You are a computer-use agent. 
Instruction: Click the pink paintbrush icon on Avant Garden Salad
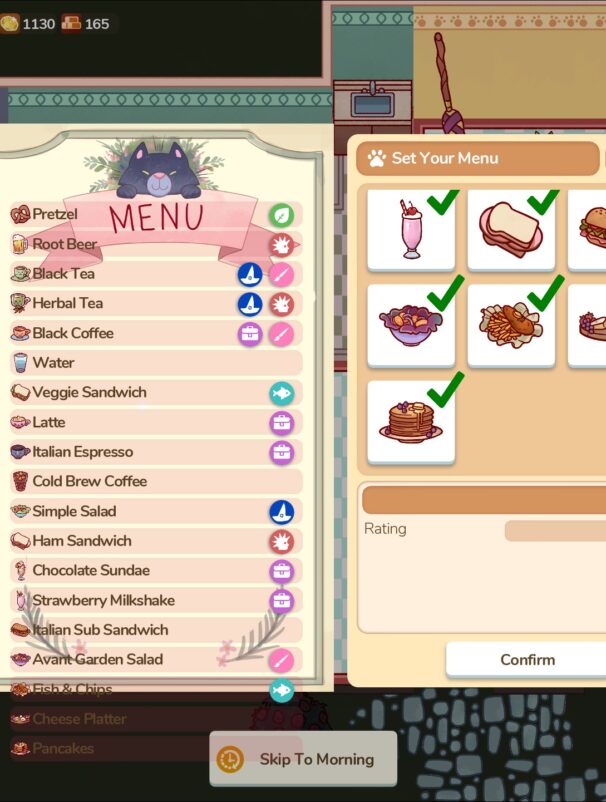pos(281,660)
